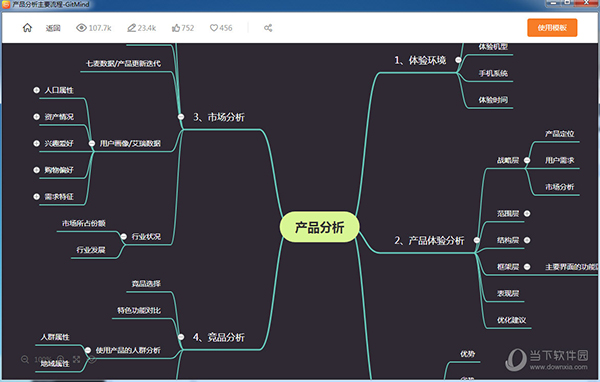Select the 竞品选择 node
The width and height of the screenshot is (600, 382).
click(146, 284)
